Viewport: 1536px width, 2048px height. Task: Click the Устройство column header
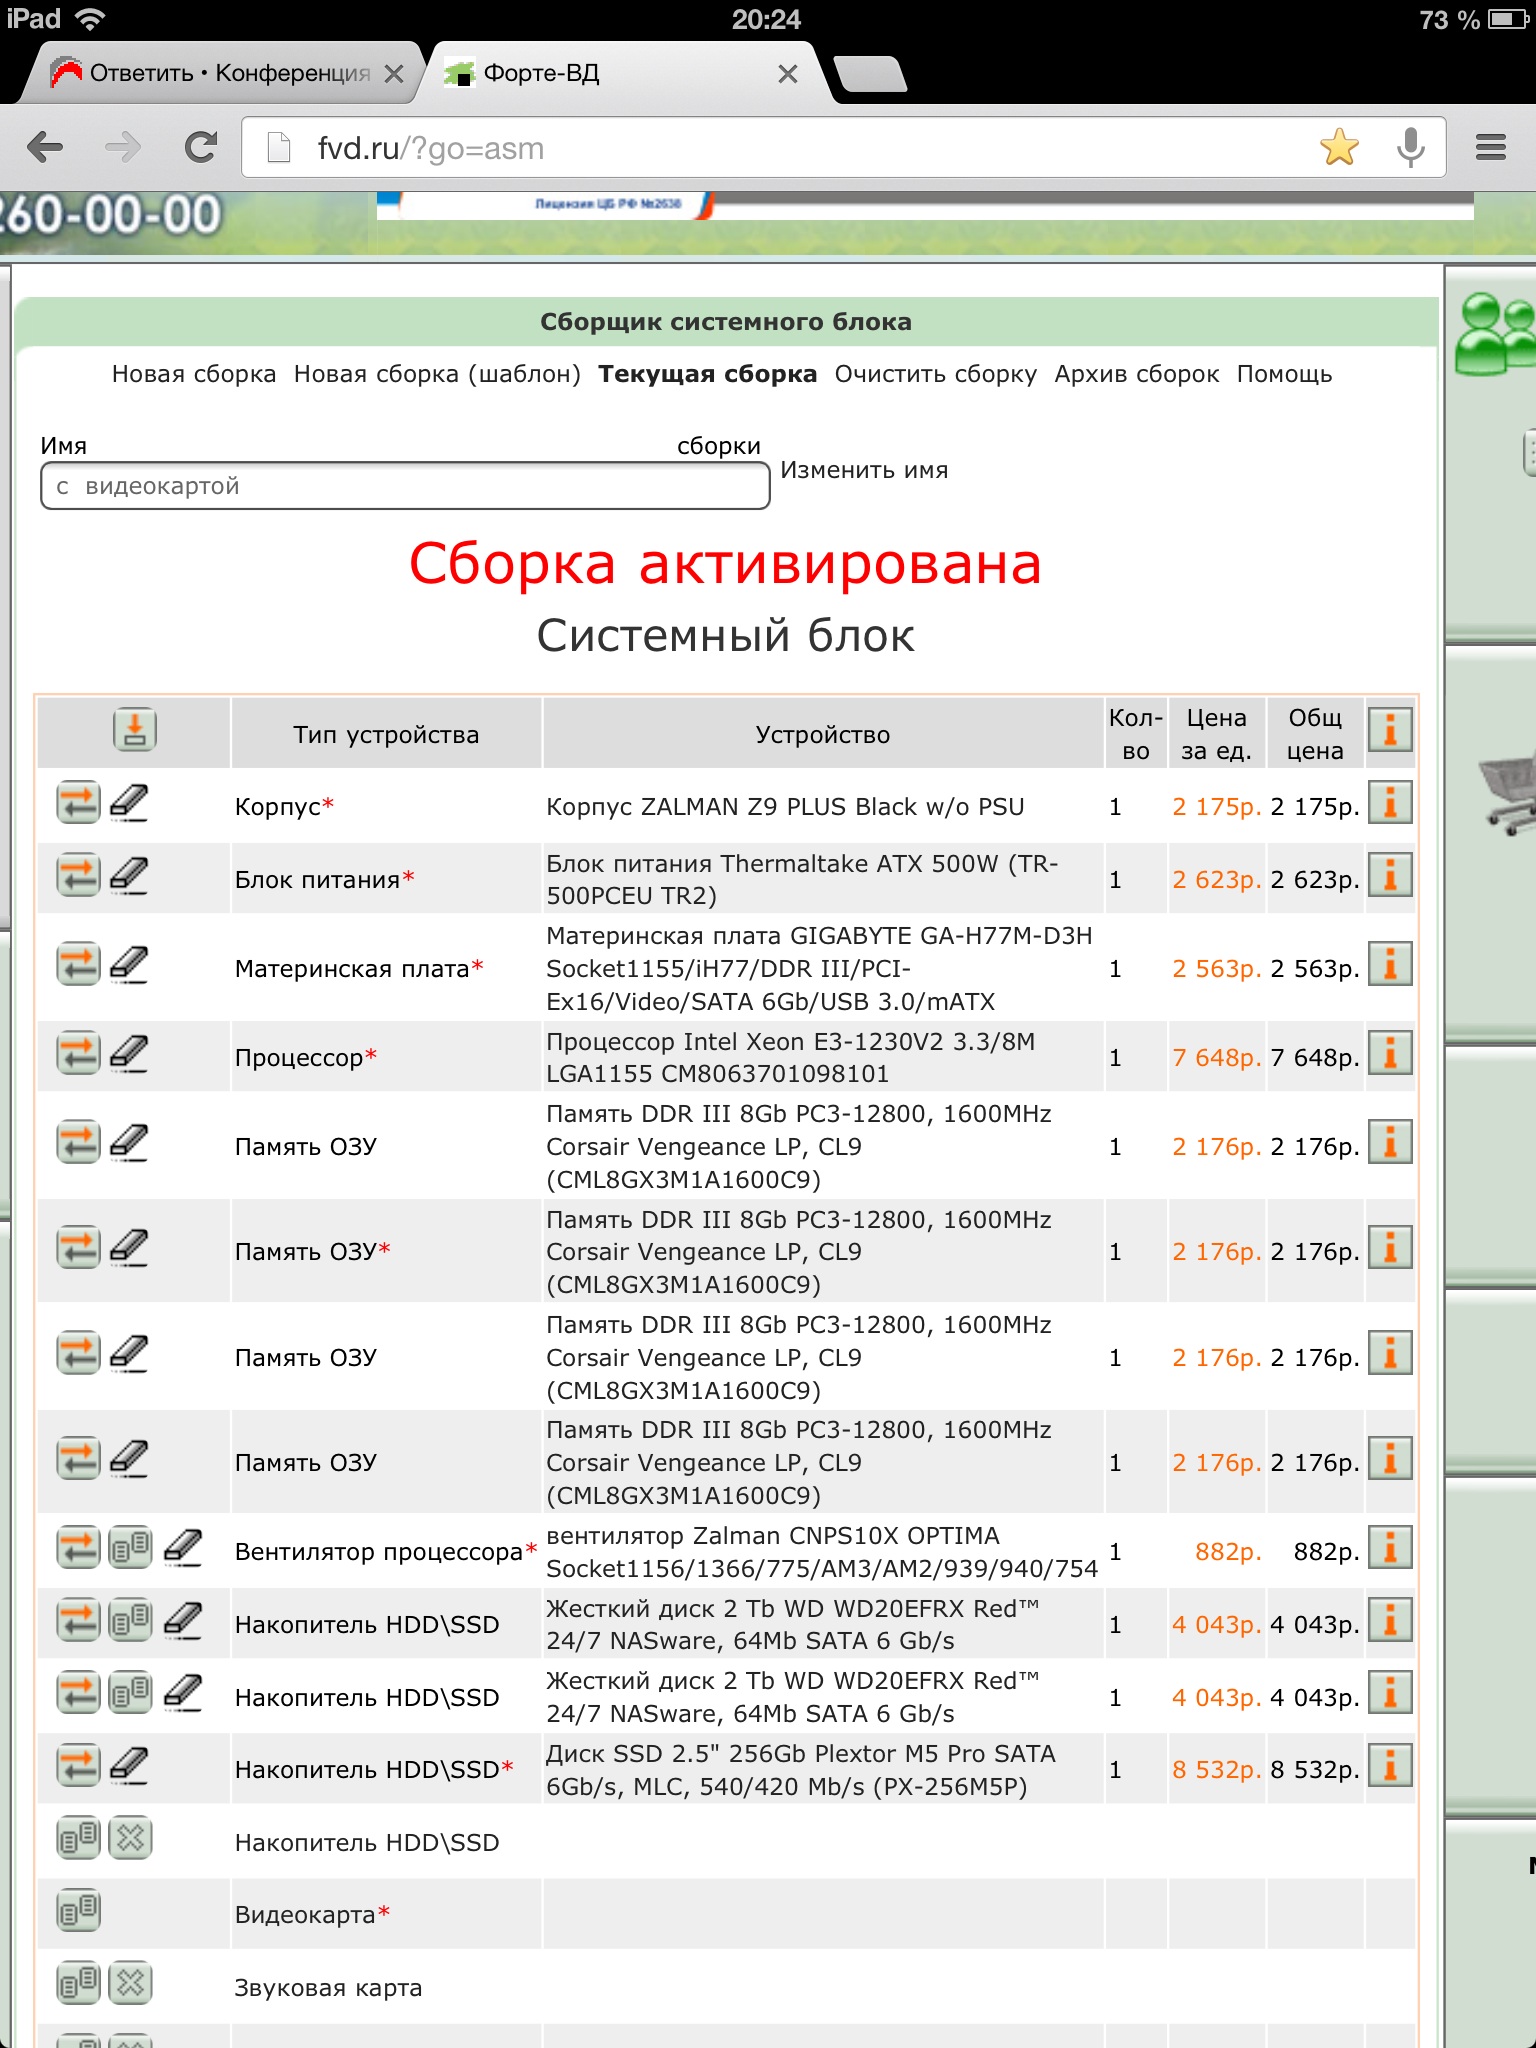coord(823,735)
